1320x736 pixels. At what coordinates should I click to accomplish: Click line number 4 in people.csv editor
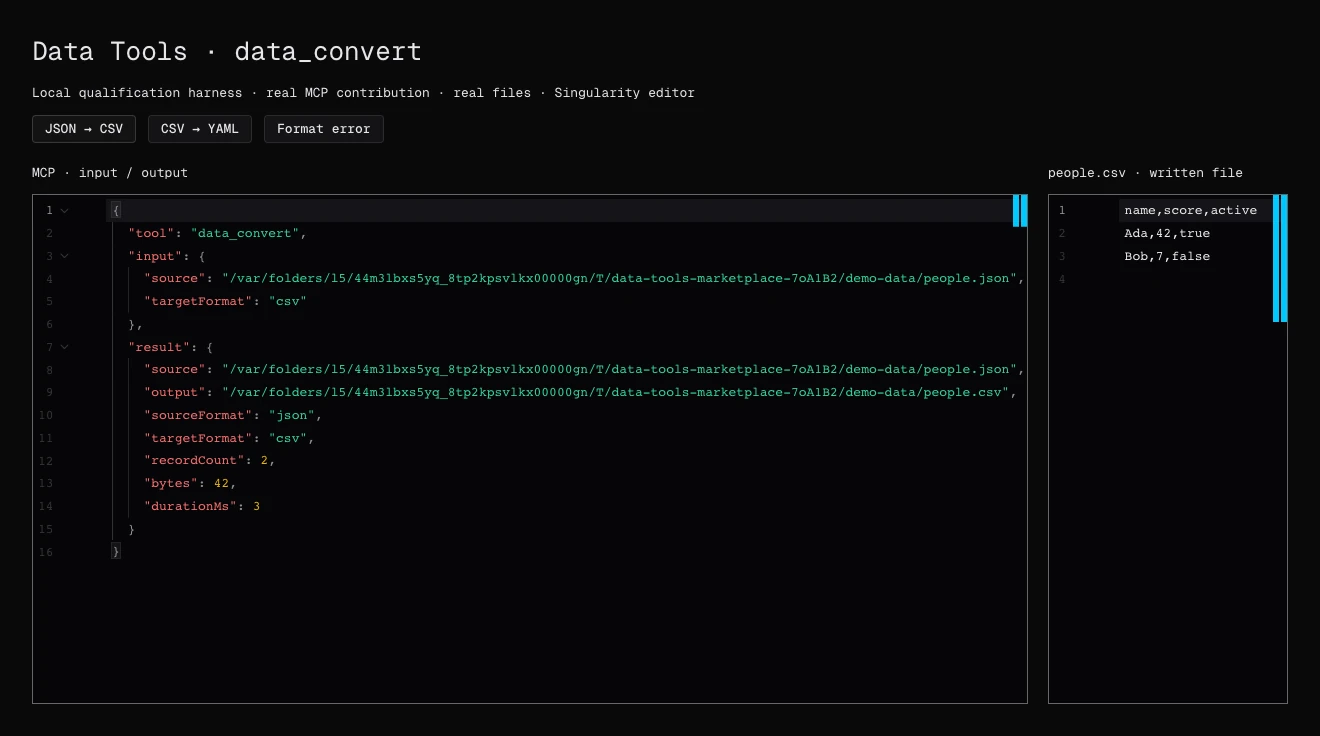[1062, 280]
